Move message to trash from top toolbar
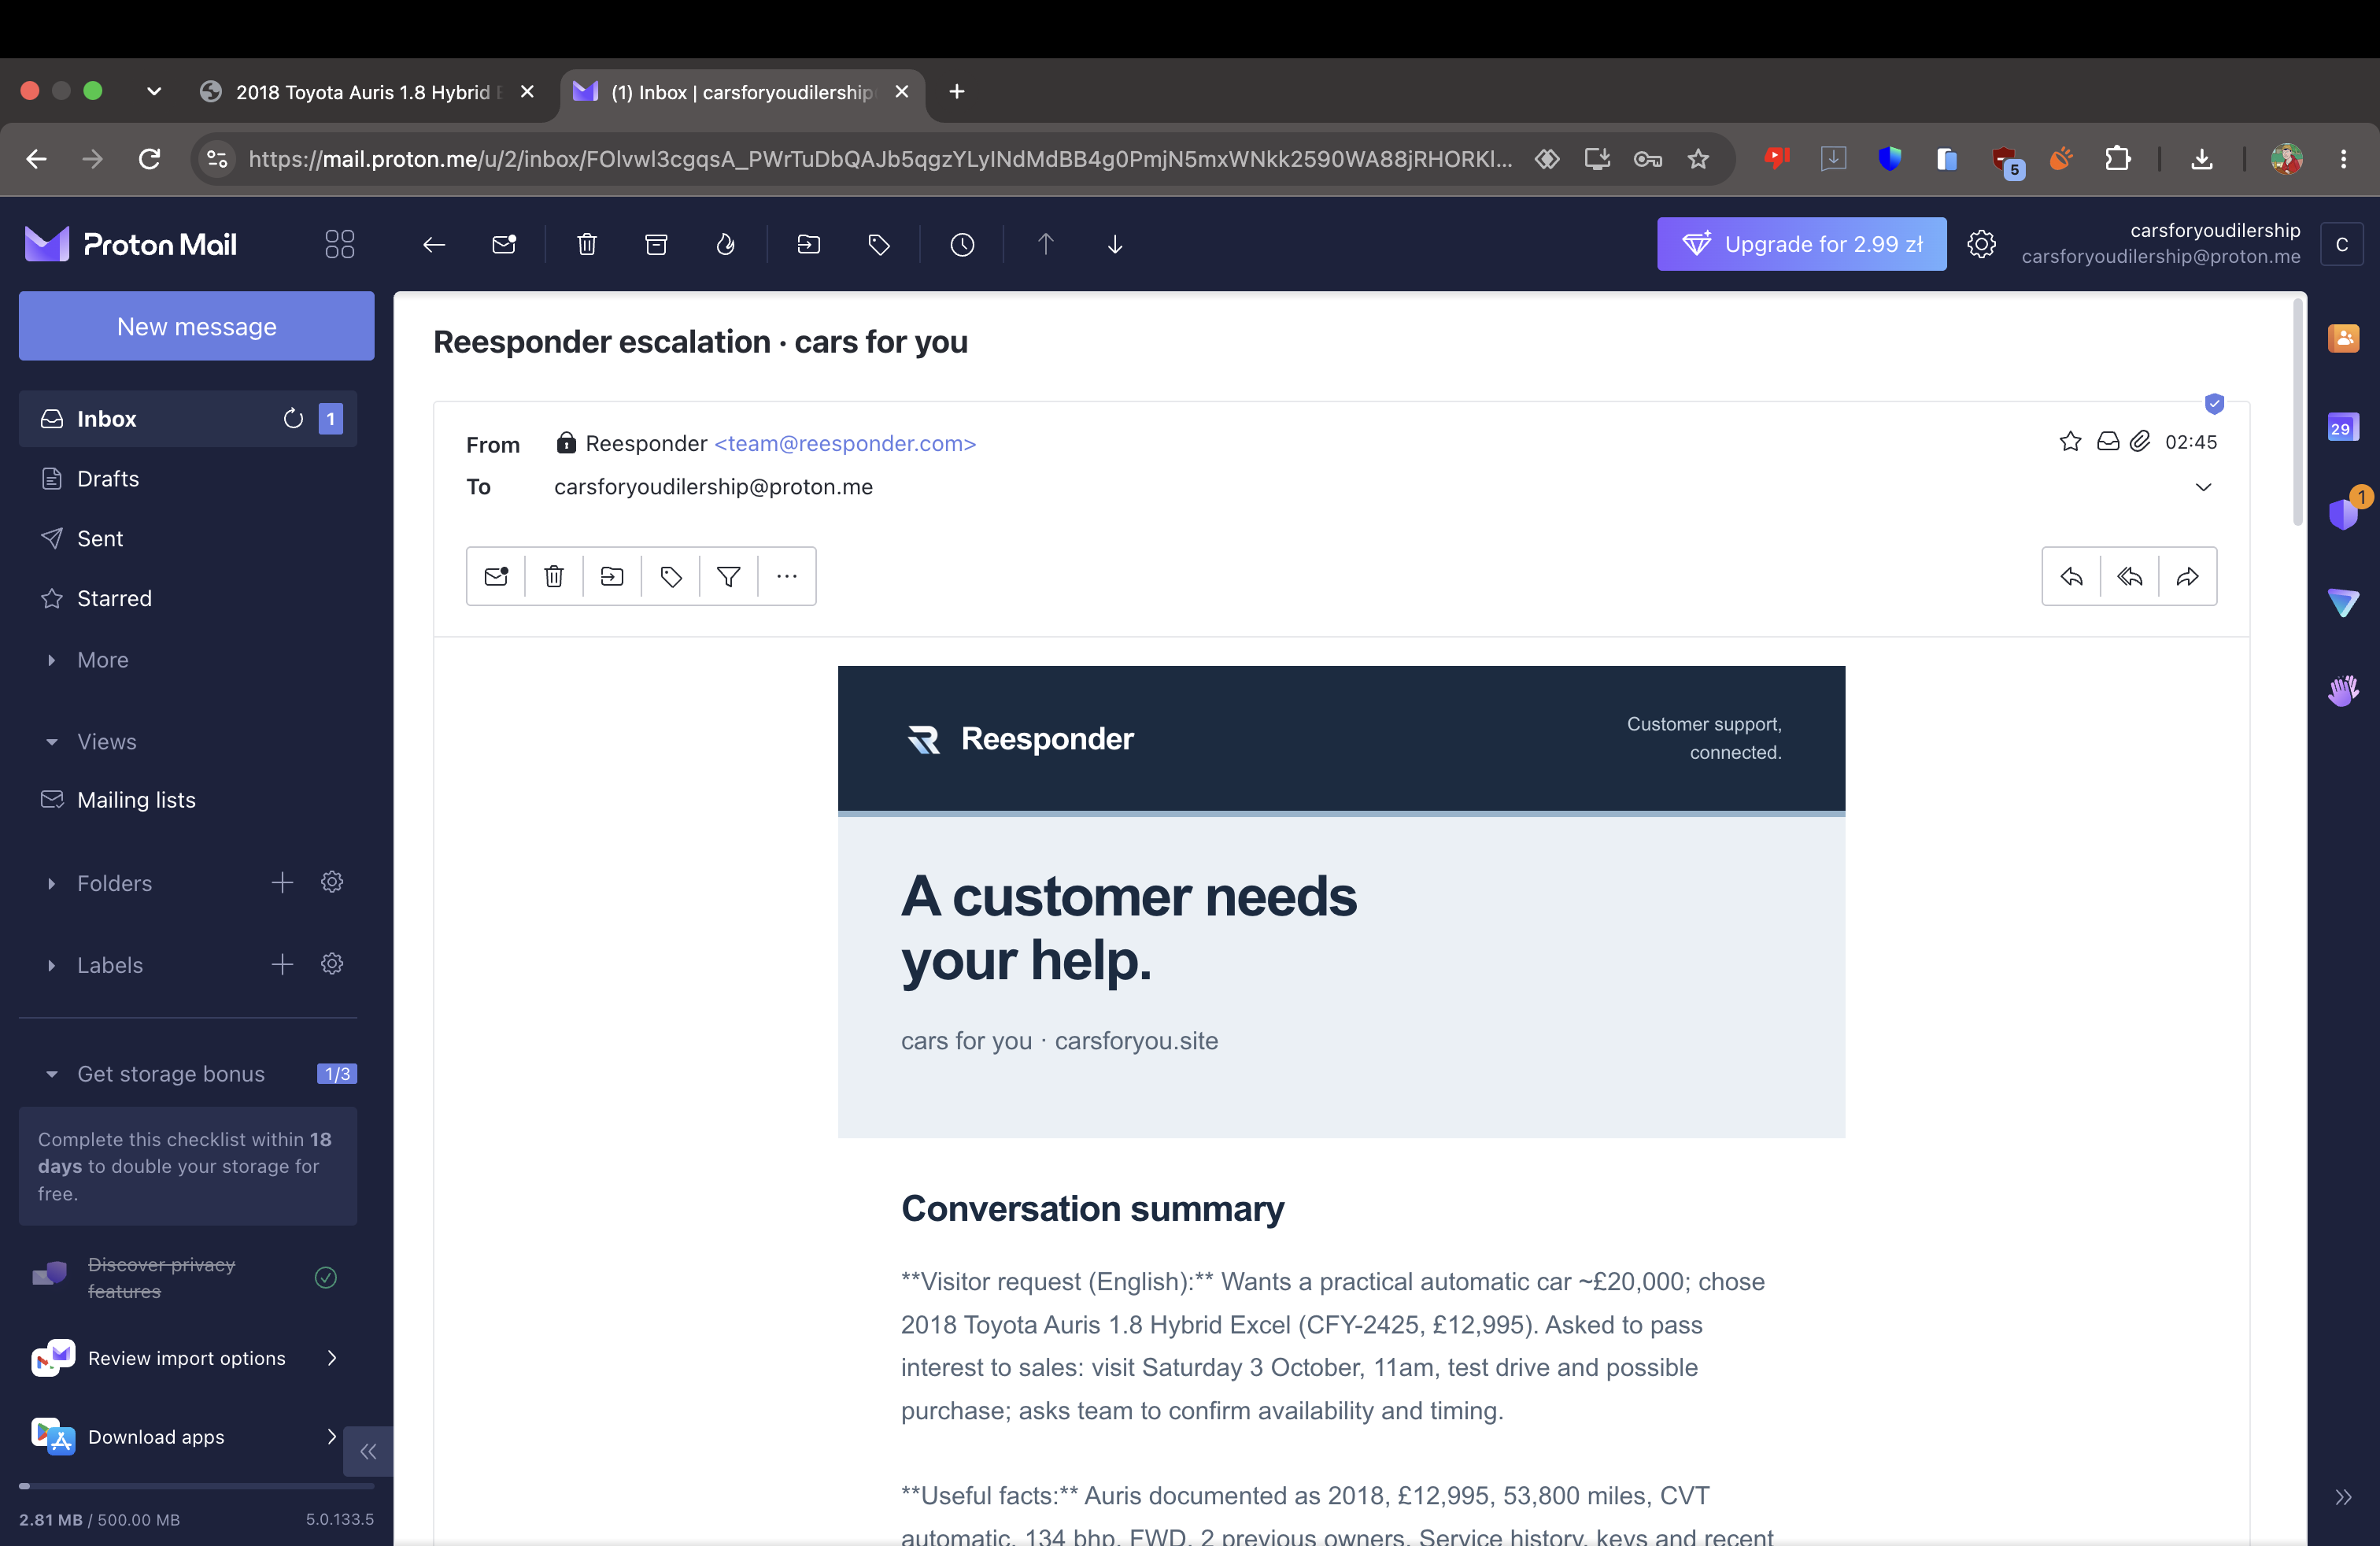 point(587,244)
